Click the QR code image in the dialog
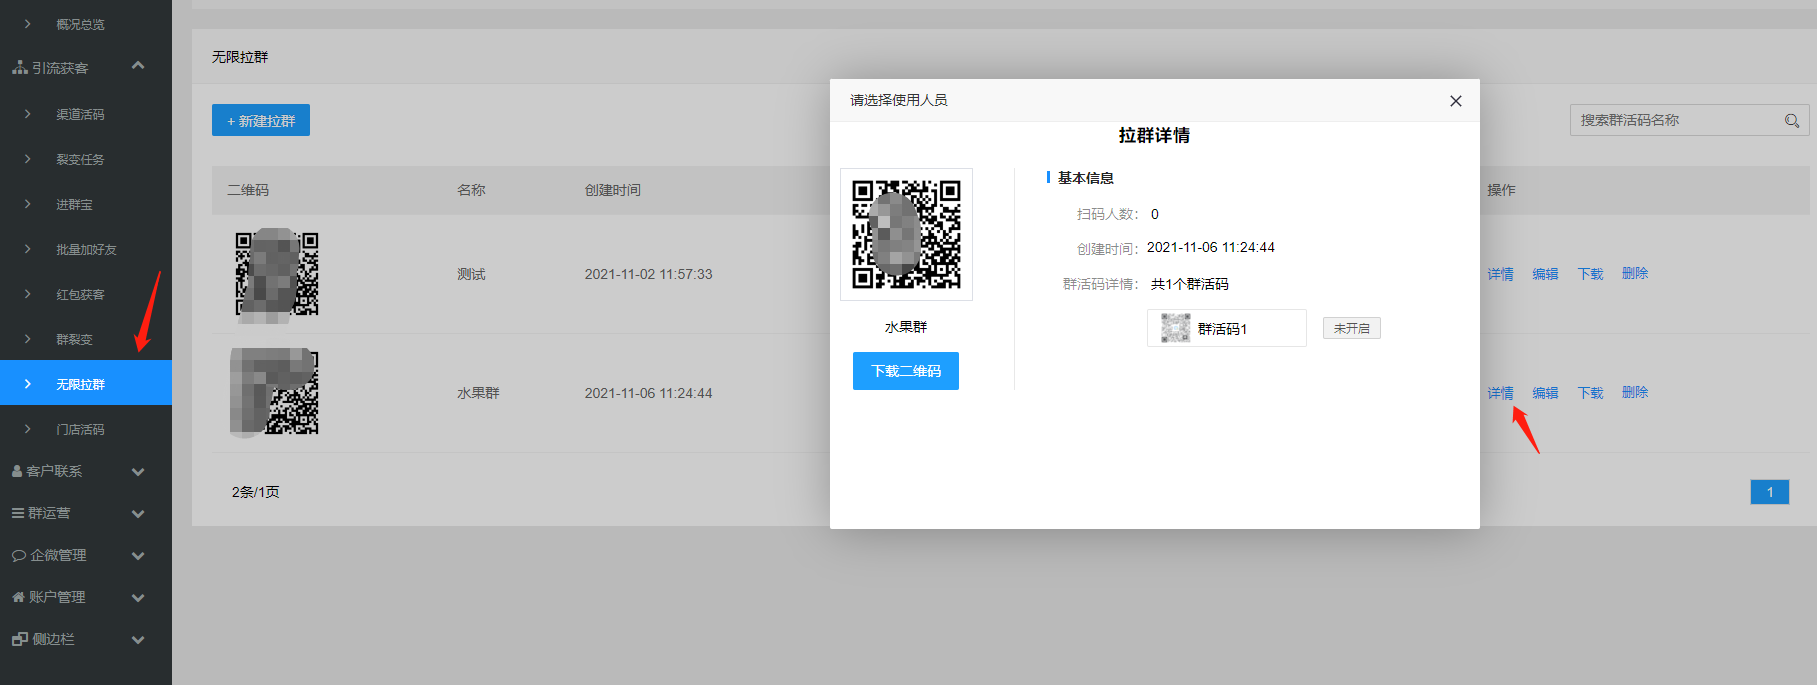The height and width of the screenshot is (685, 1817). [x=906, y=234]
